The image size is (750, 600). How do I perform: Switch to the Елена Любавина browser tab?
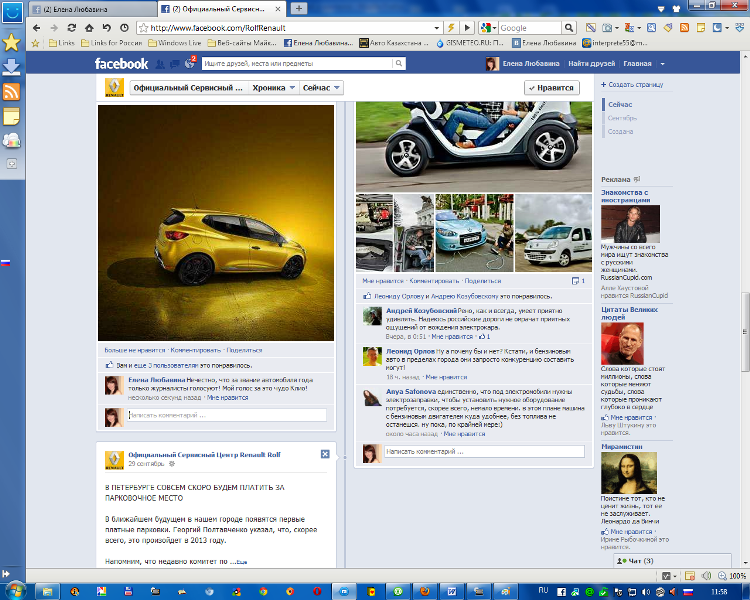click(92, 9)
